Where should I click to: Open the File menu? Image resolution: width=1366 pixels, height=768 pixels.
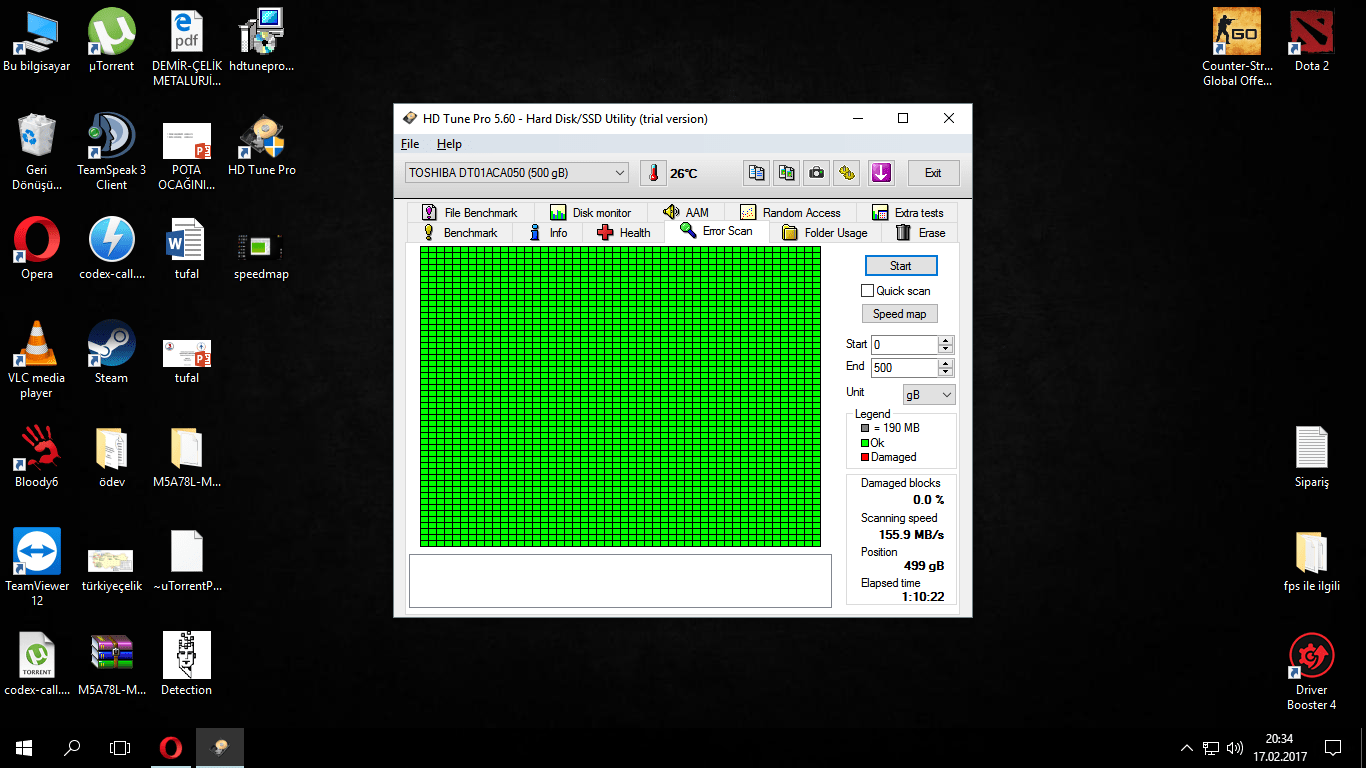coord(410,144)
